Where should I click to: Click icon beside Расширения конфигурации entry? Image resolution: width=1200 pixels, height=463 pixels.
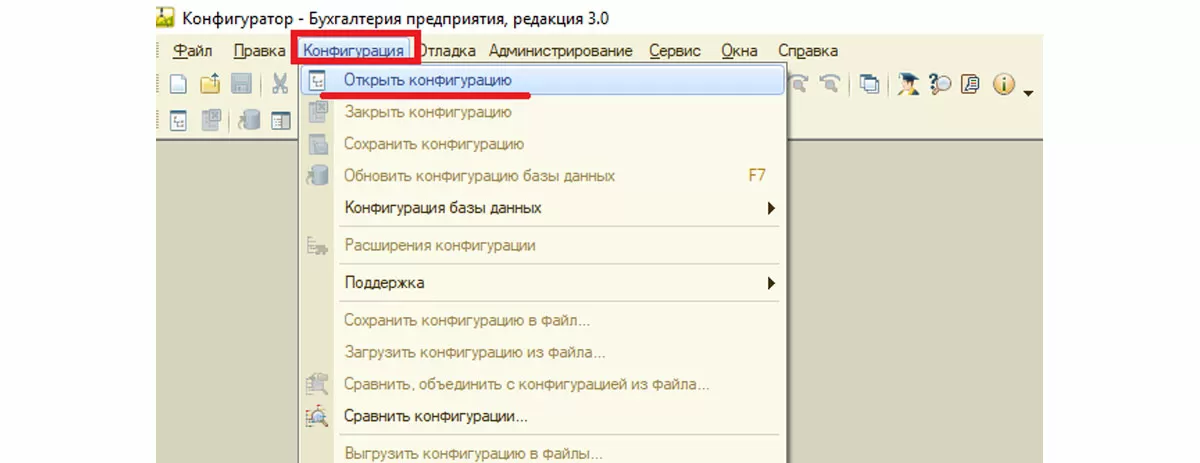[x=318, y=245]
